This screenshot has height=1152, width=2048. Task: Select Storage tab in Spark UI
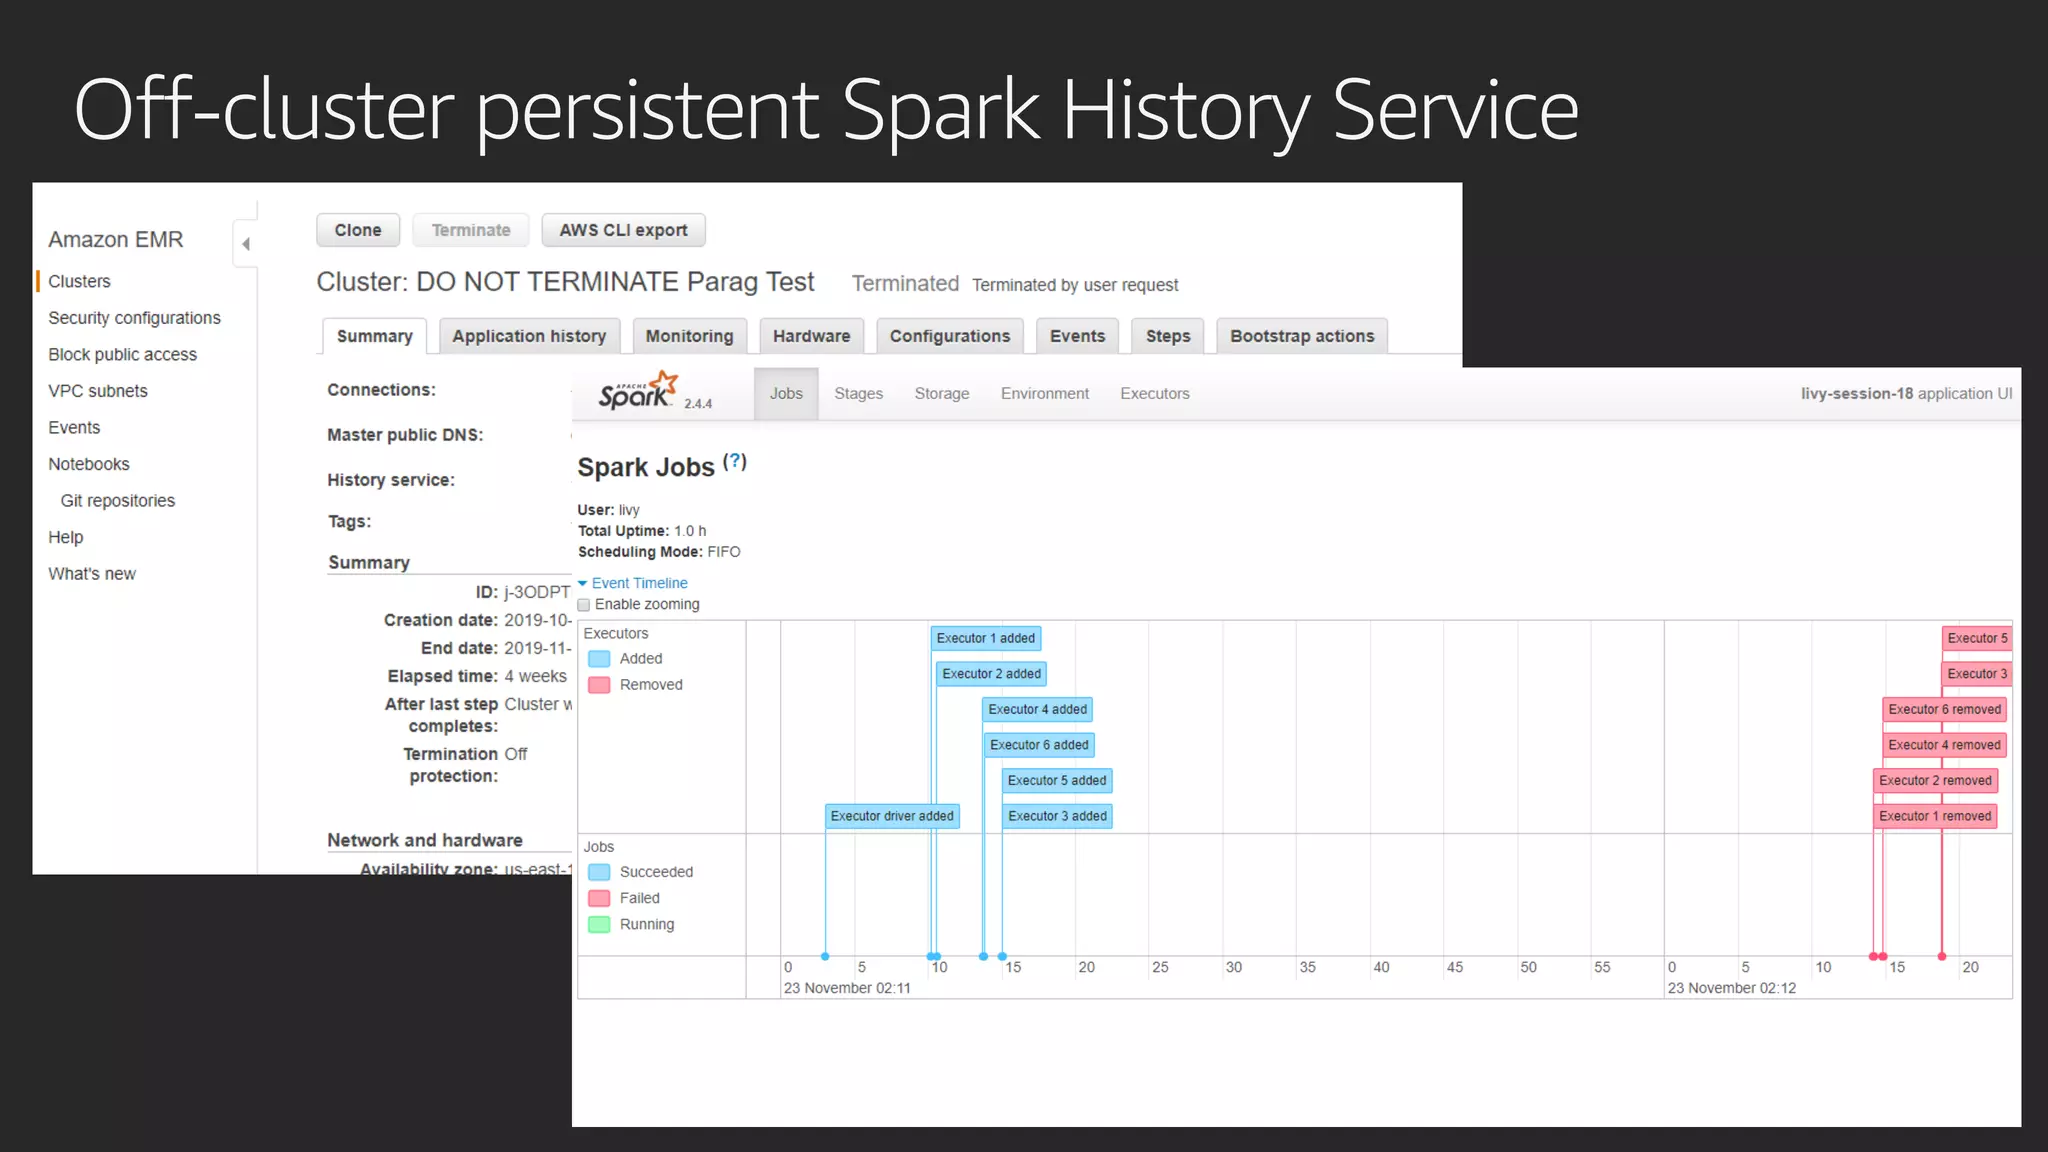(942, 394)
